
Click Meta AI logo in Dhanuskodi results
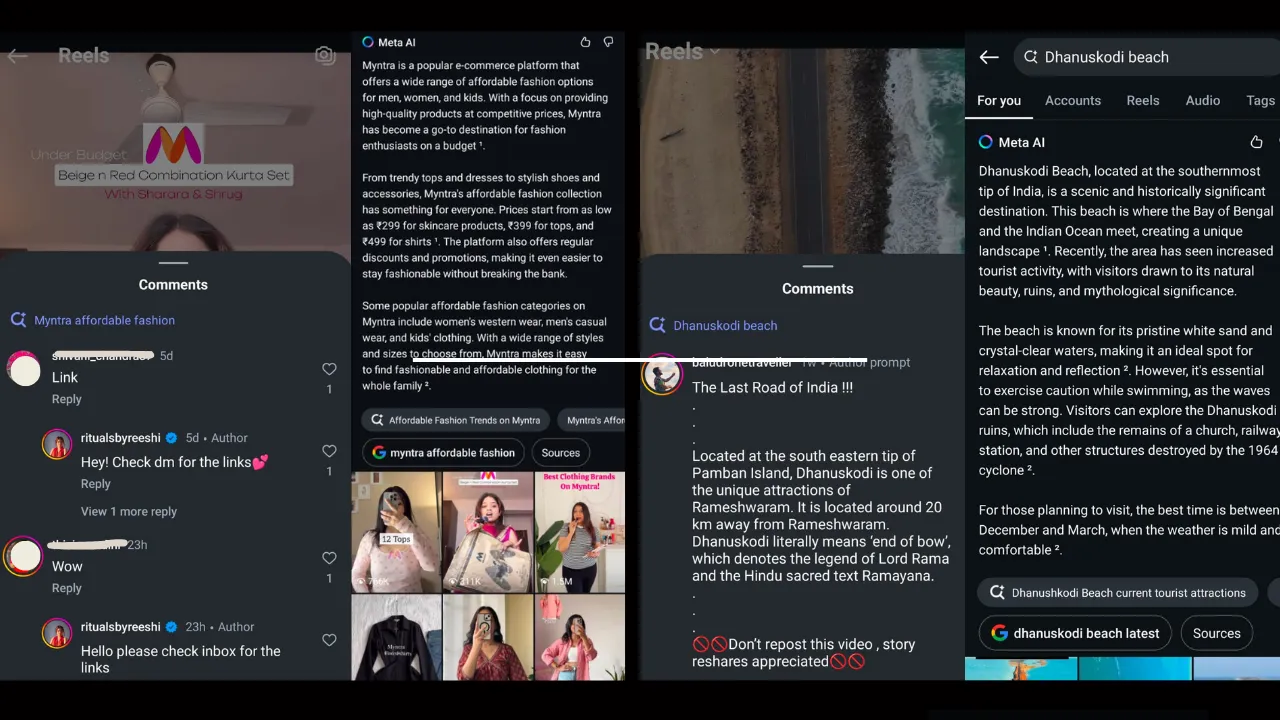(986, 142)
